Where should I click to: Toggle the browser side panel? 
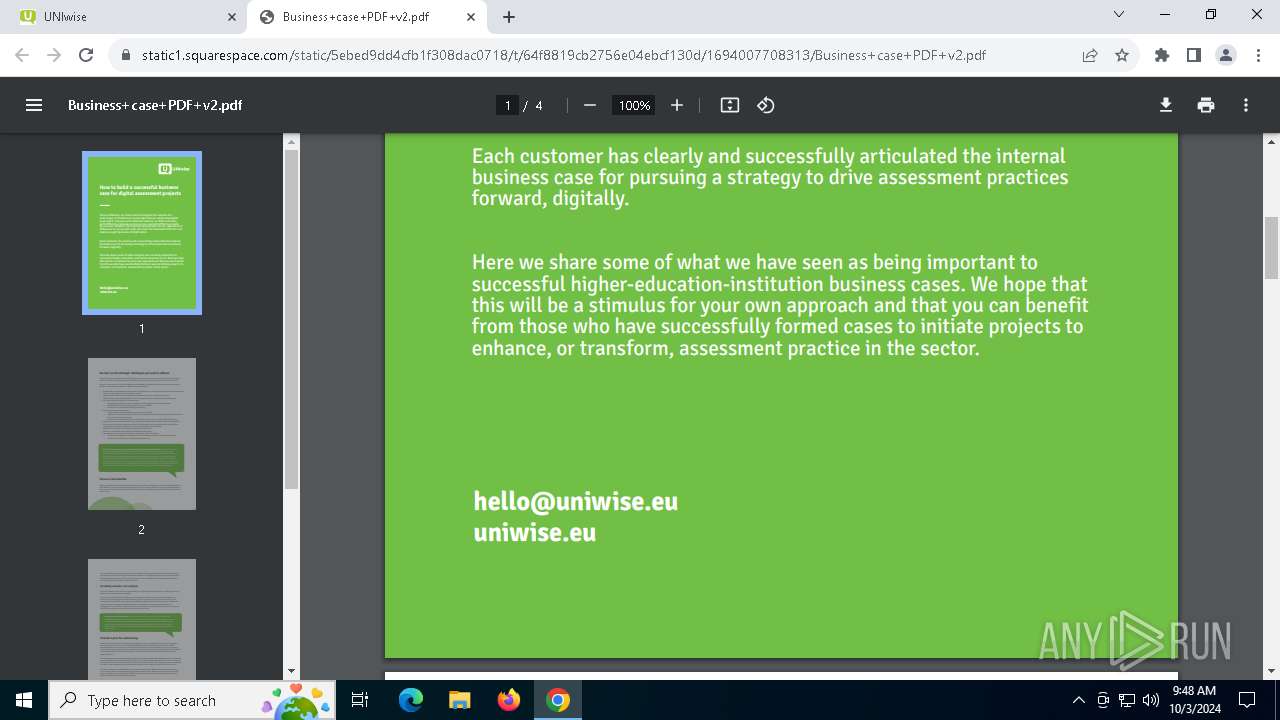[1194, 55]
